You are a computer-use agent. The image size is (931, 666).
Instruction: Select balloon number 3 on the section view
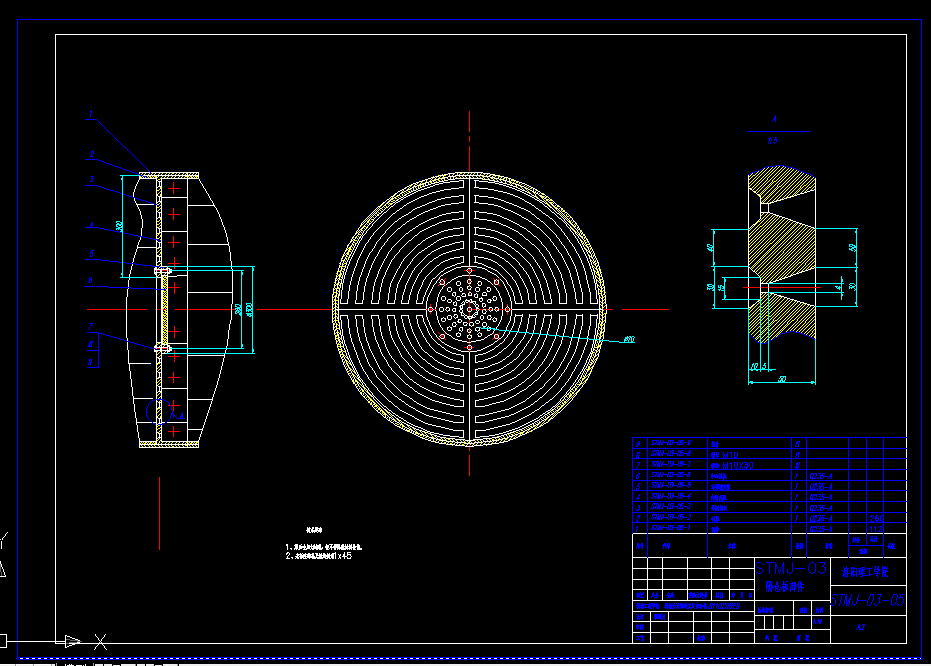91,179
